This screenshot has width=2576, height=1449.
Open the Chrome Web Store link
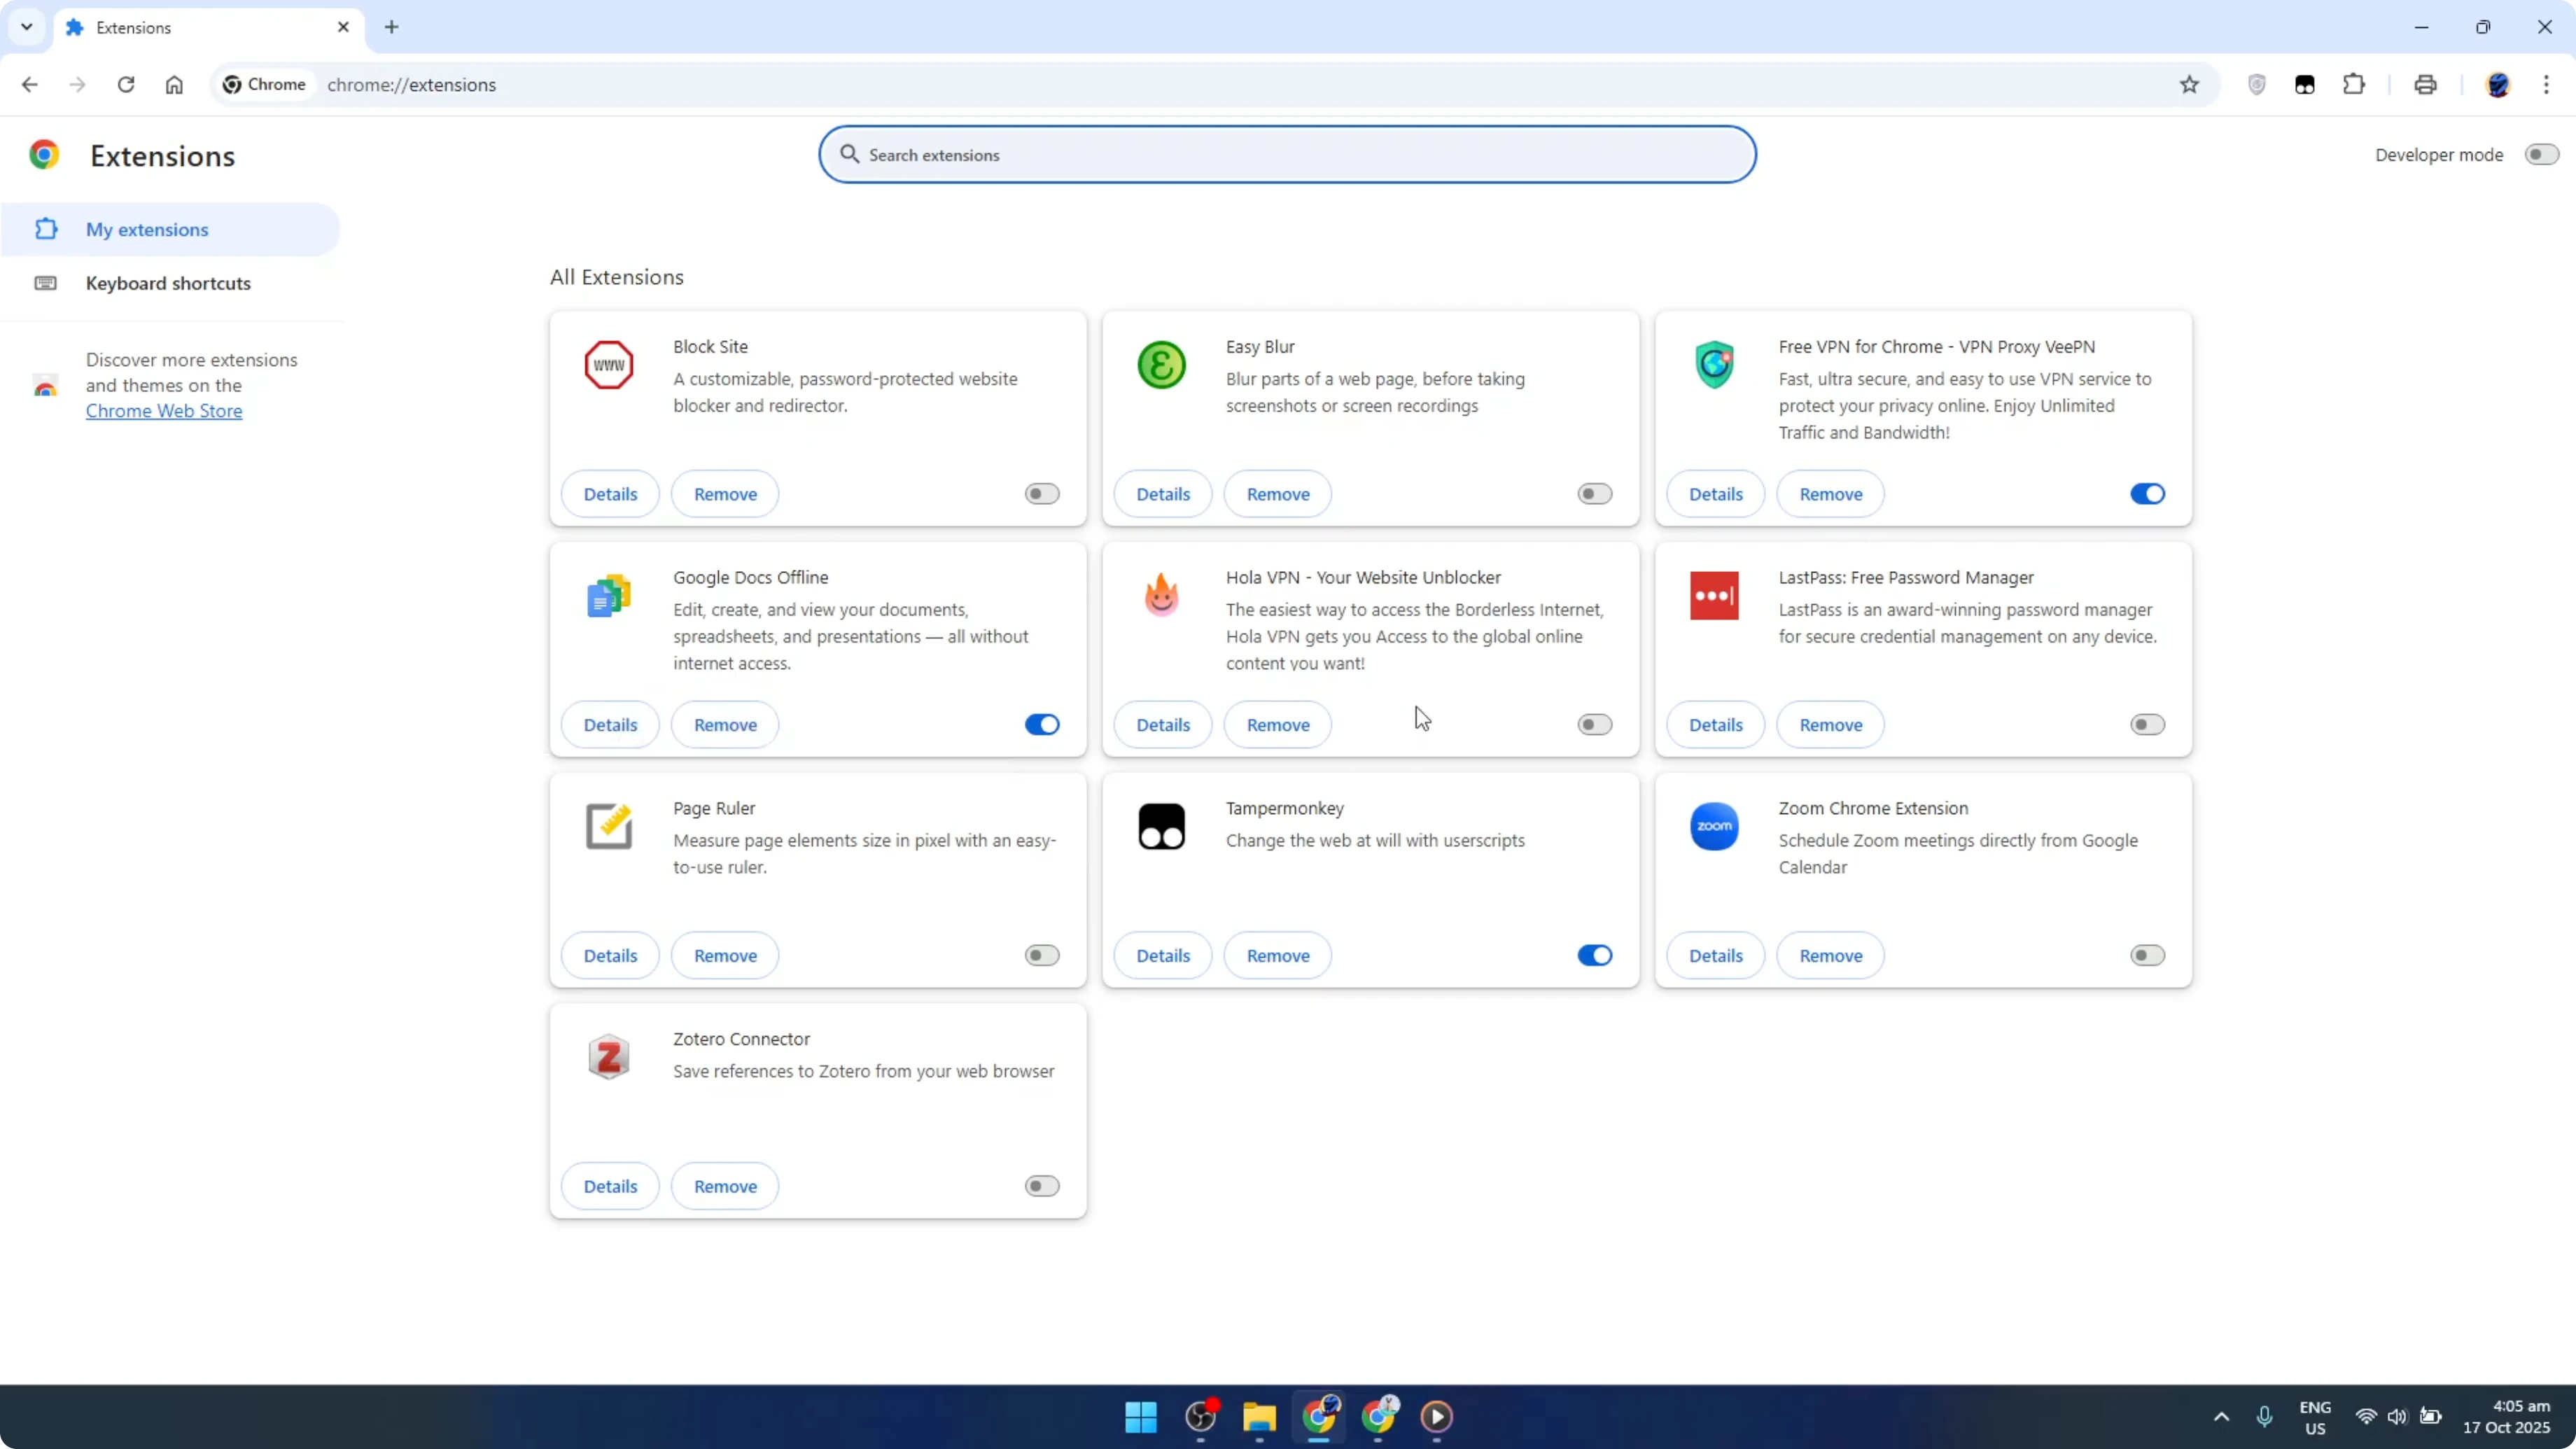(x=164, y=411)
